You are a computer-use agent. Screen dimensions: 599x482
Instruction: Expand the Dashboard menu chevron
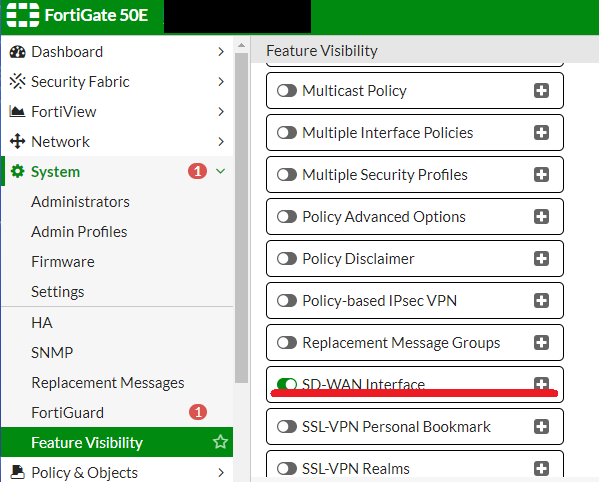[221, 52]
